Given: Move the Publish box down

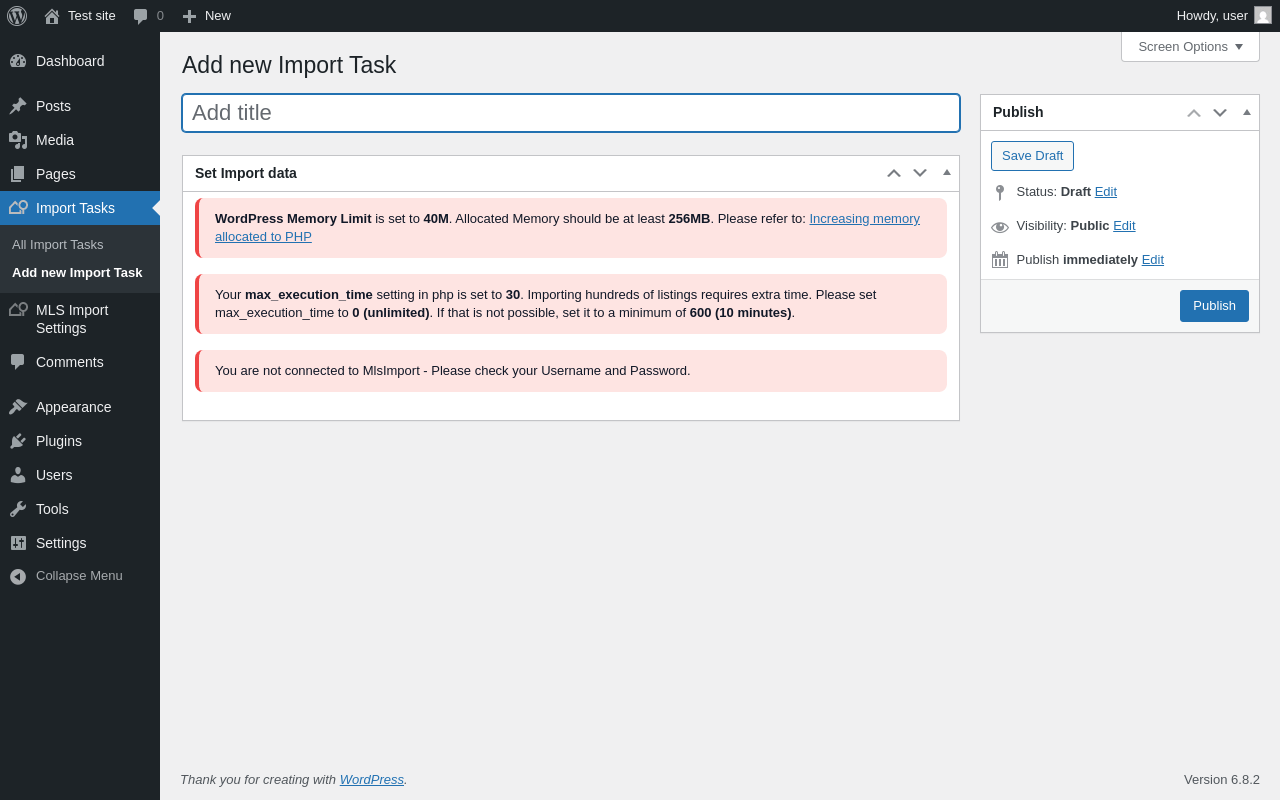Looking at the screenshot, I should 1220,113.
